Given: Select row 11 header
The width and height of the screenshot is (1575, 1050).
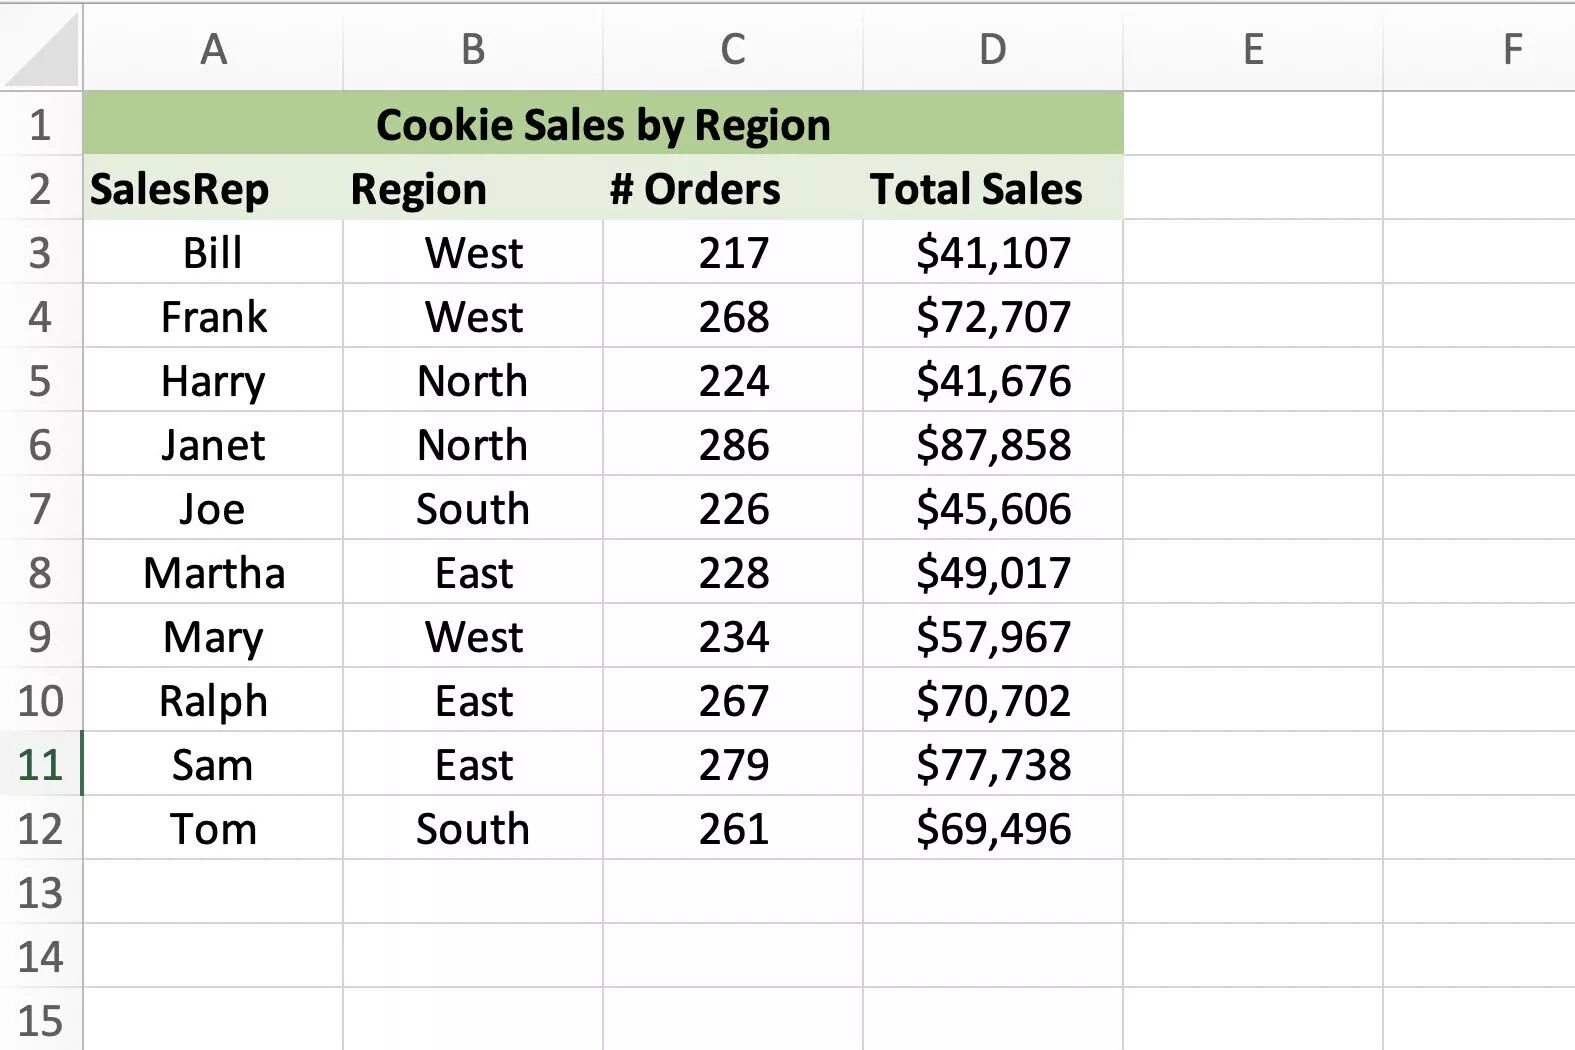Looking at the screenshot, I should pyautogui.click(x=40, y=765).
